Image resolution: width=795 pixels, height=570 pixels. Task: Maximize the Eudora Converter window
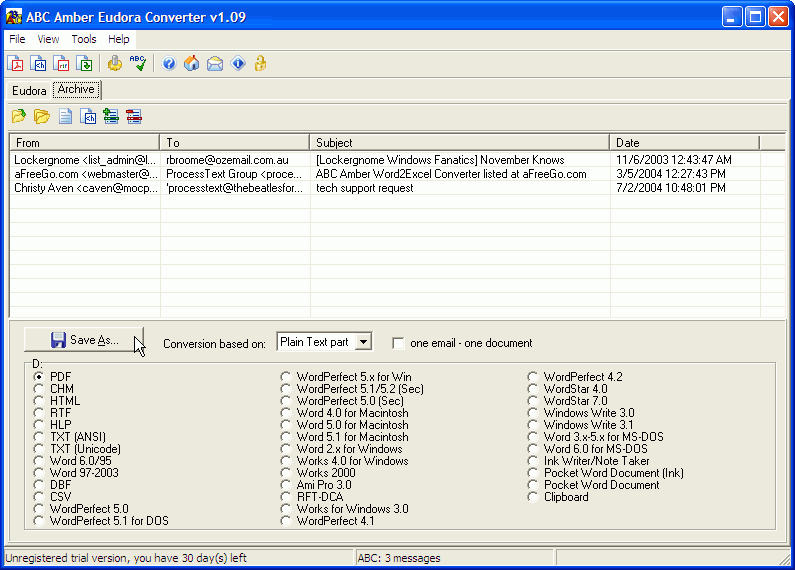pyautogui.click(x=755, y=17)
